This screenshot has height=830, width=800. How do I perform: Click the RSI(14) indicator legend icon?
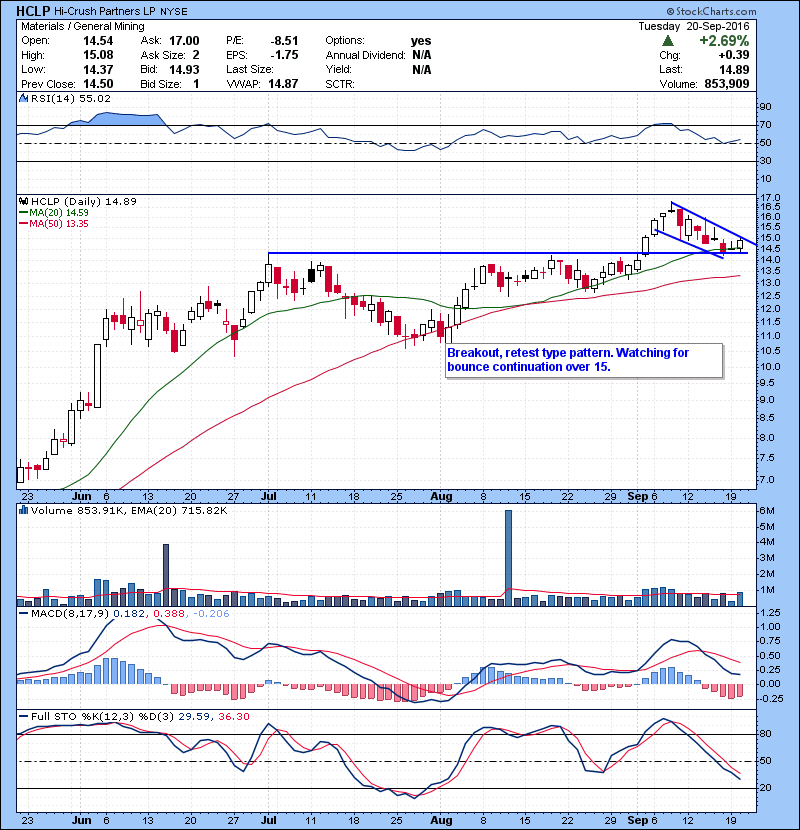click(24, 98)
